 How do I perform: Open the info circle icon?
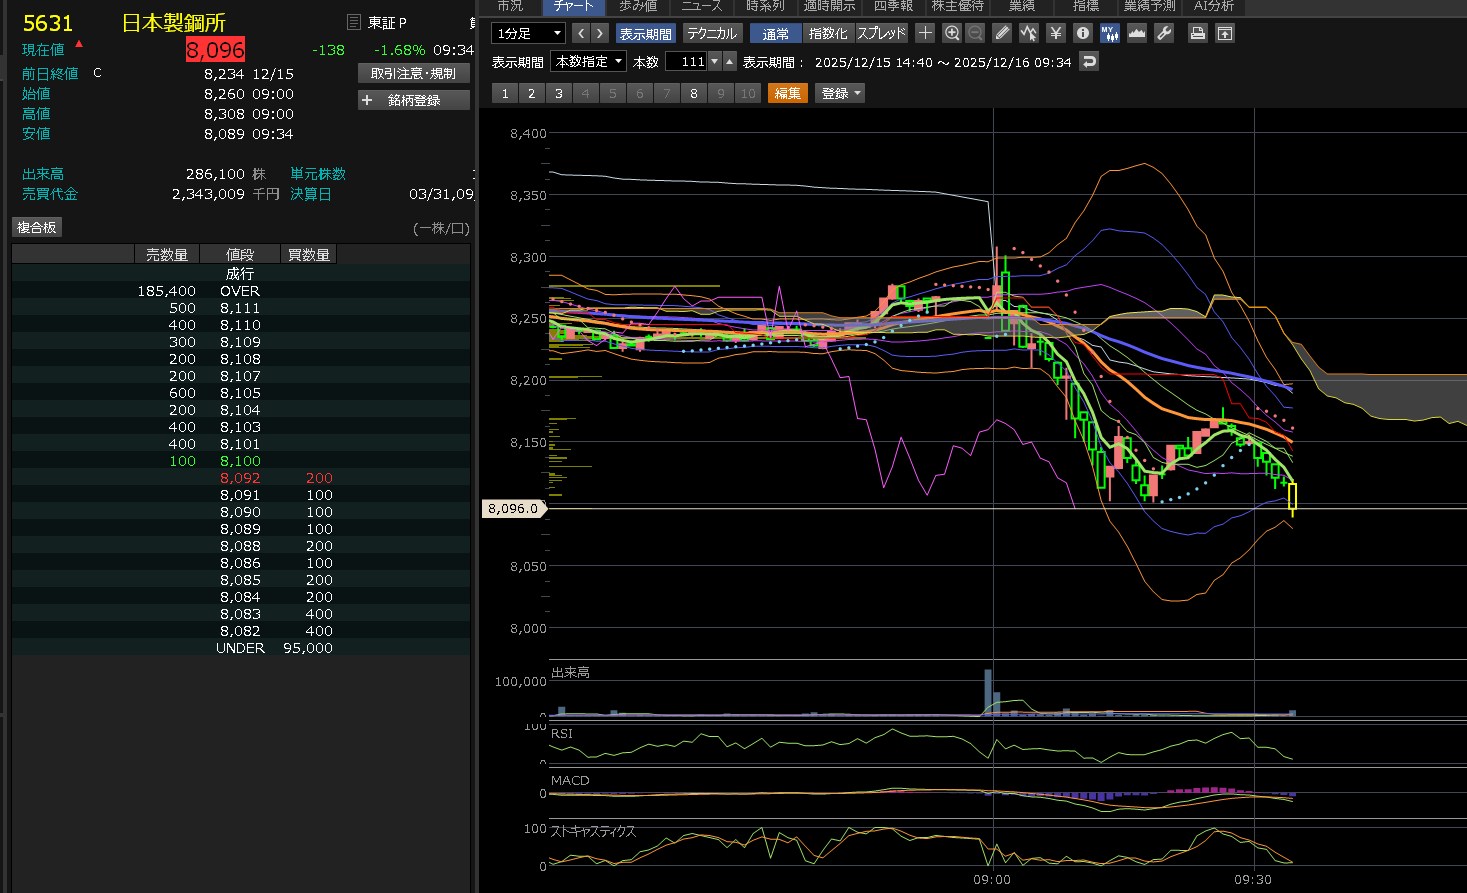[1083, 33]
